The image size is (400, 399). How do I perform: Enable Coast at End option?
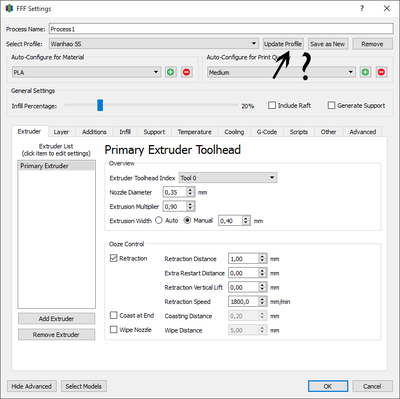click(x=114, y=315)
